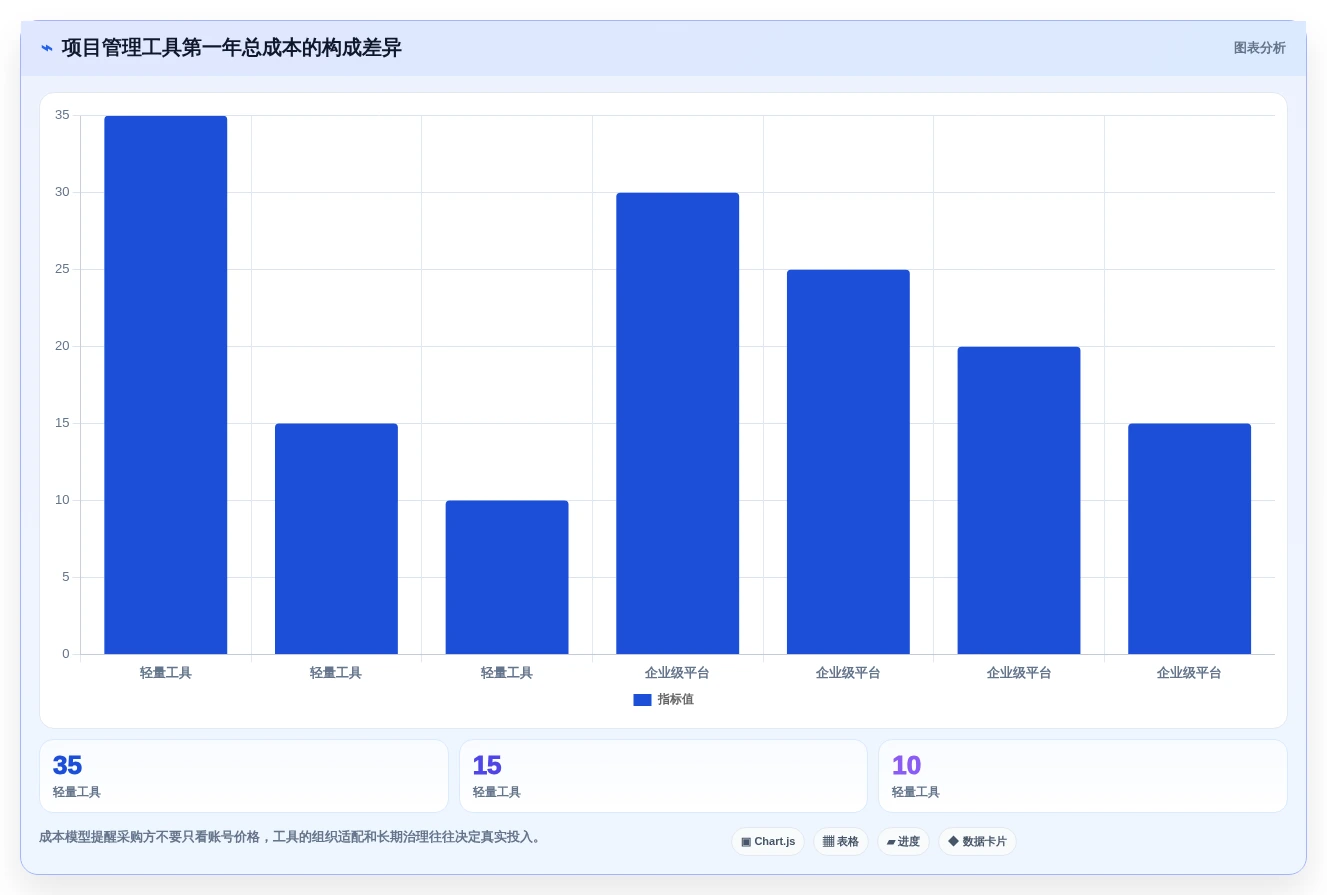Click the 企业级平台 bar with value 30
The image size is (1327, 895).
point(678,423)
